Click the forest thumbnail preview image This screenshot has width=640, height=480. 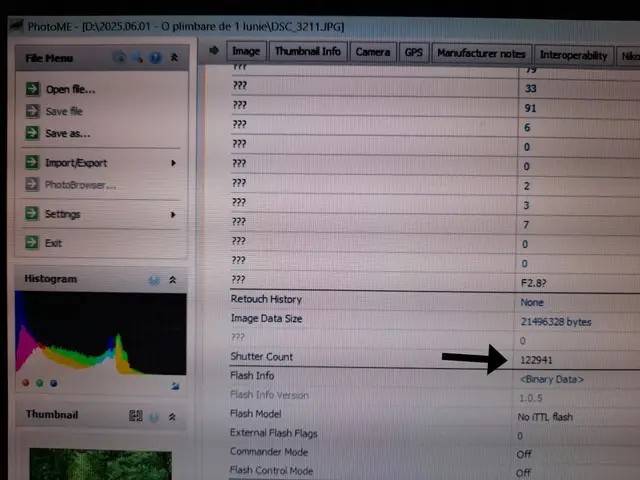[x=100, y=464]
